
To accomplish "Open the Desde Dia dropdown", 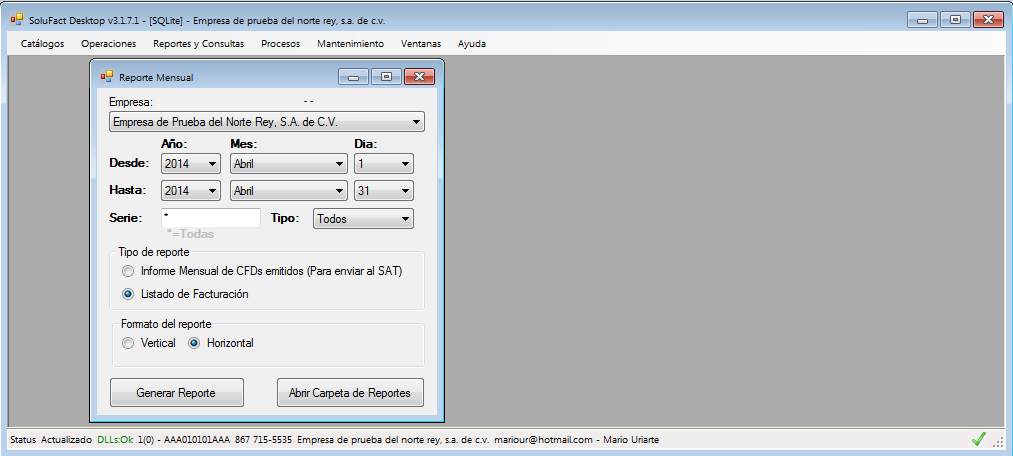I will (x=384, y=163).
